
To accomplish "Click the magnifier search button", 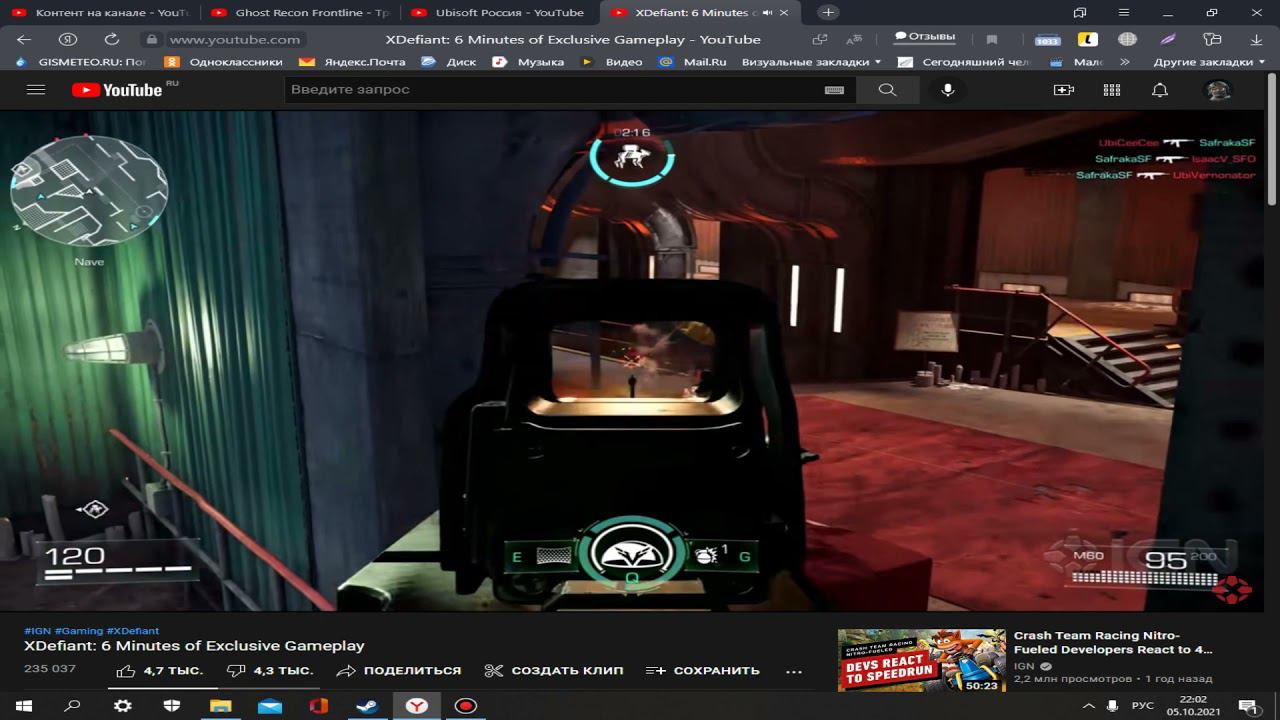I will 887,90.
